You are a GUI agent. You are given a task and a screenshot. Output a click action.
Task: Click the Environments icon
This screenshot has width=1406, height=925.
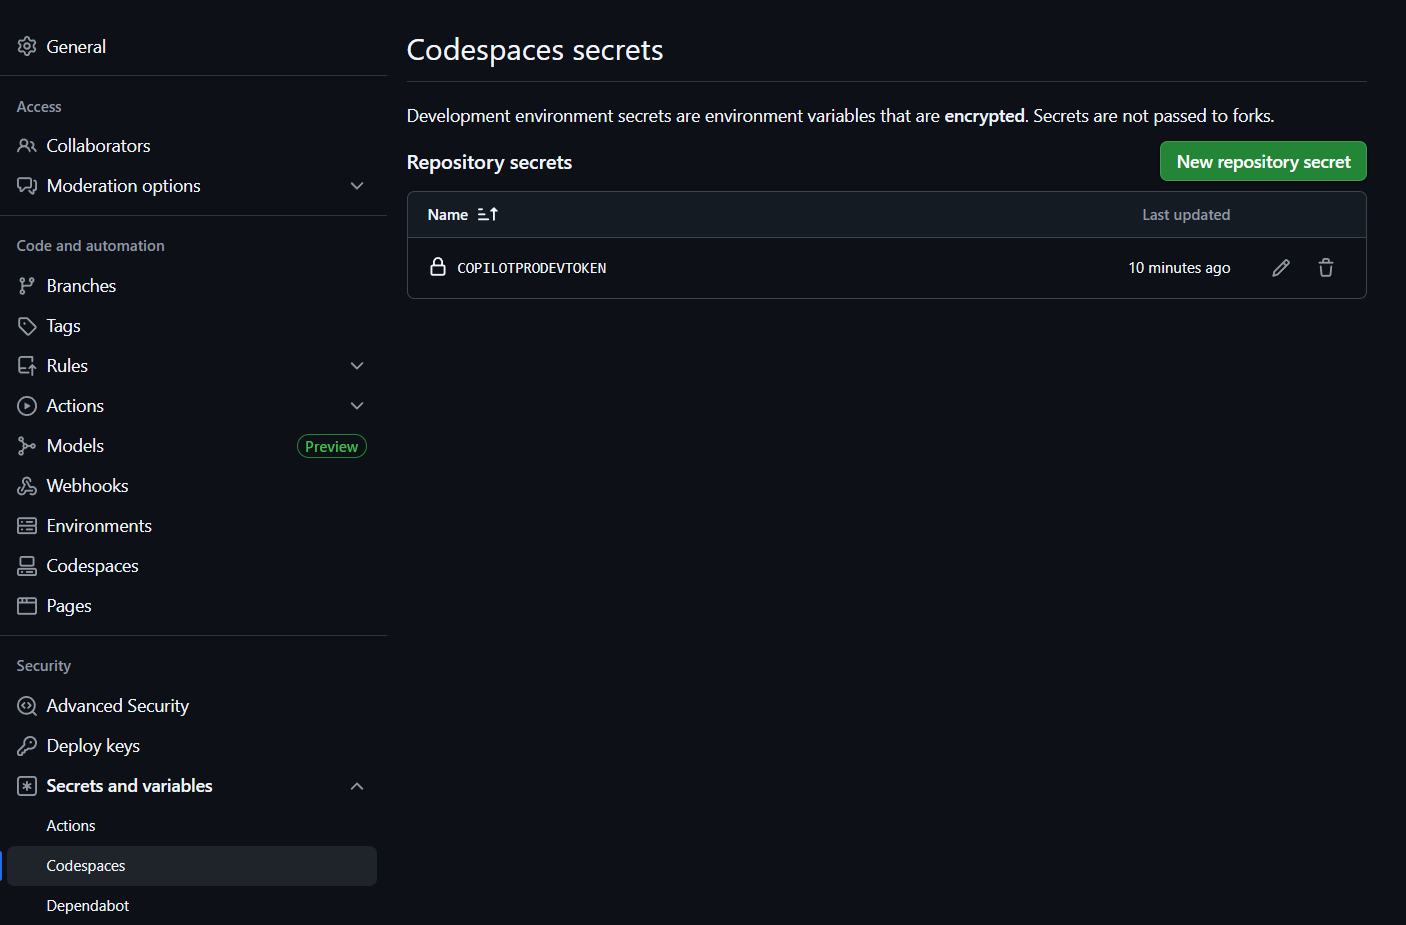pos(26,525)
